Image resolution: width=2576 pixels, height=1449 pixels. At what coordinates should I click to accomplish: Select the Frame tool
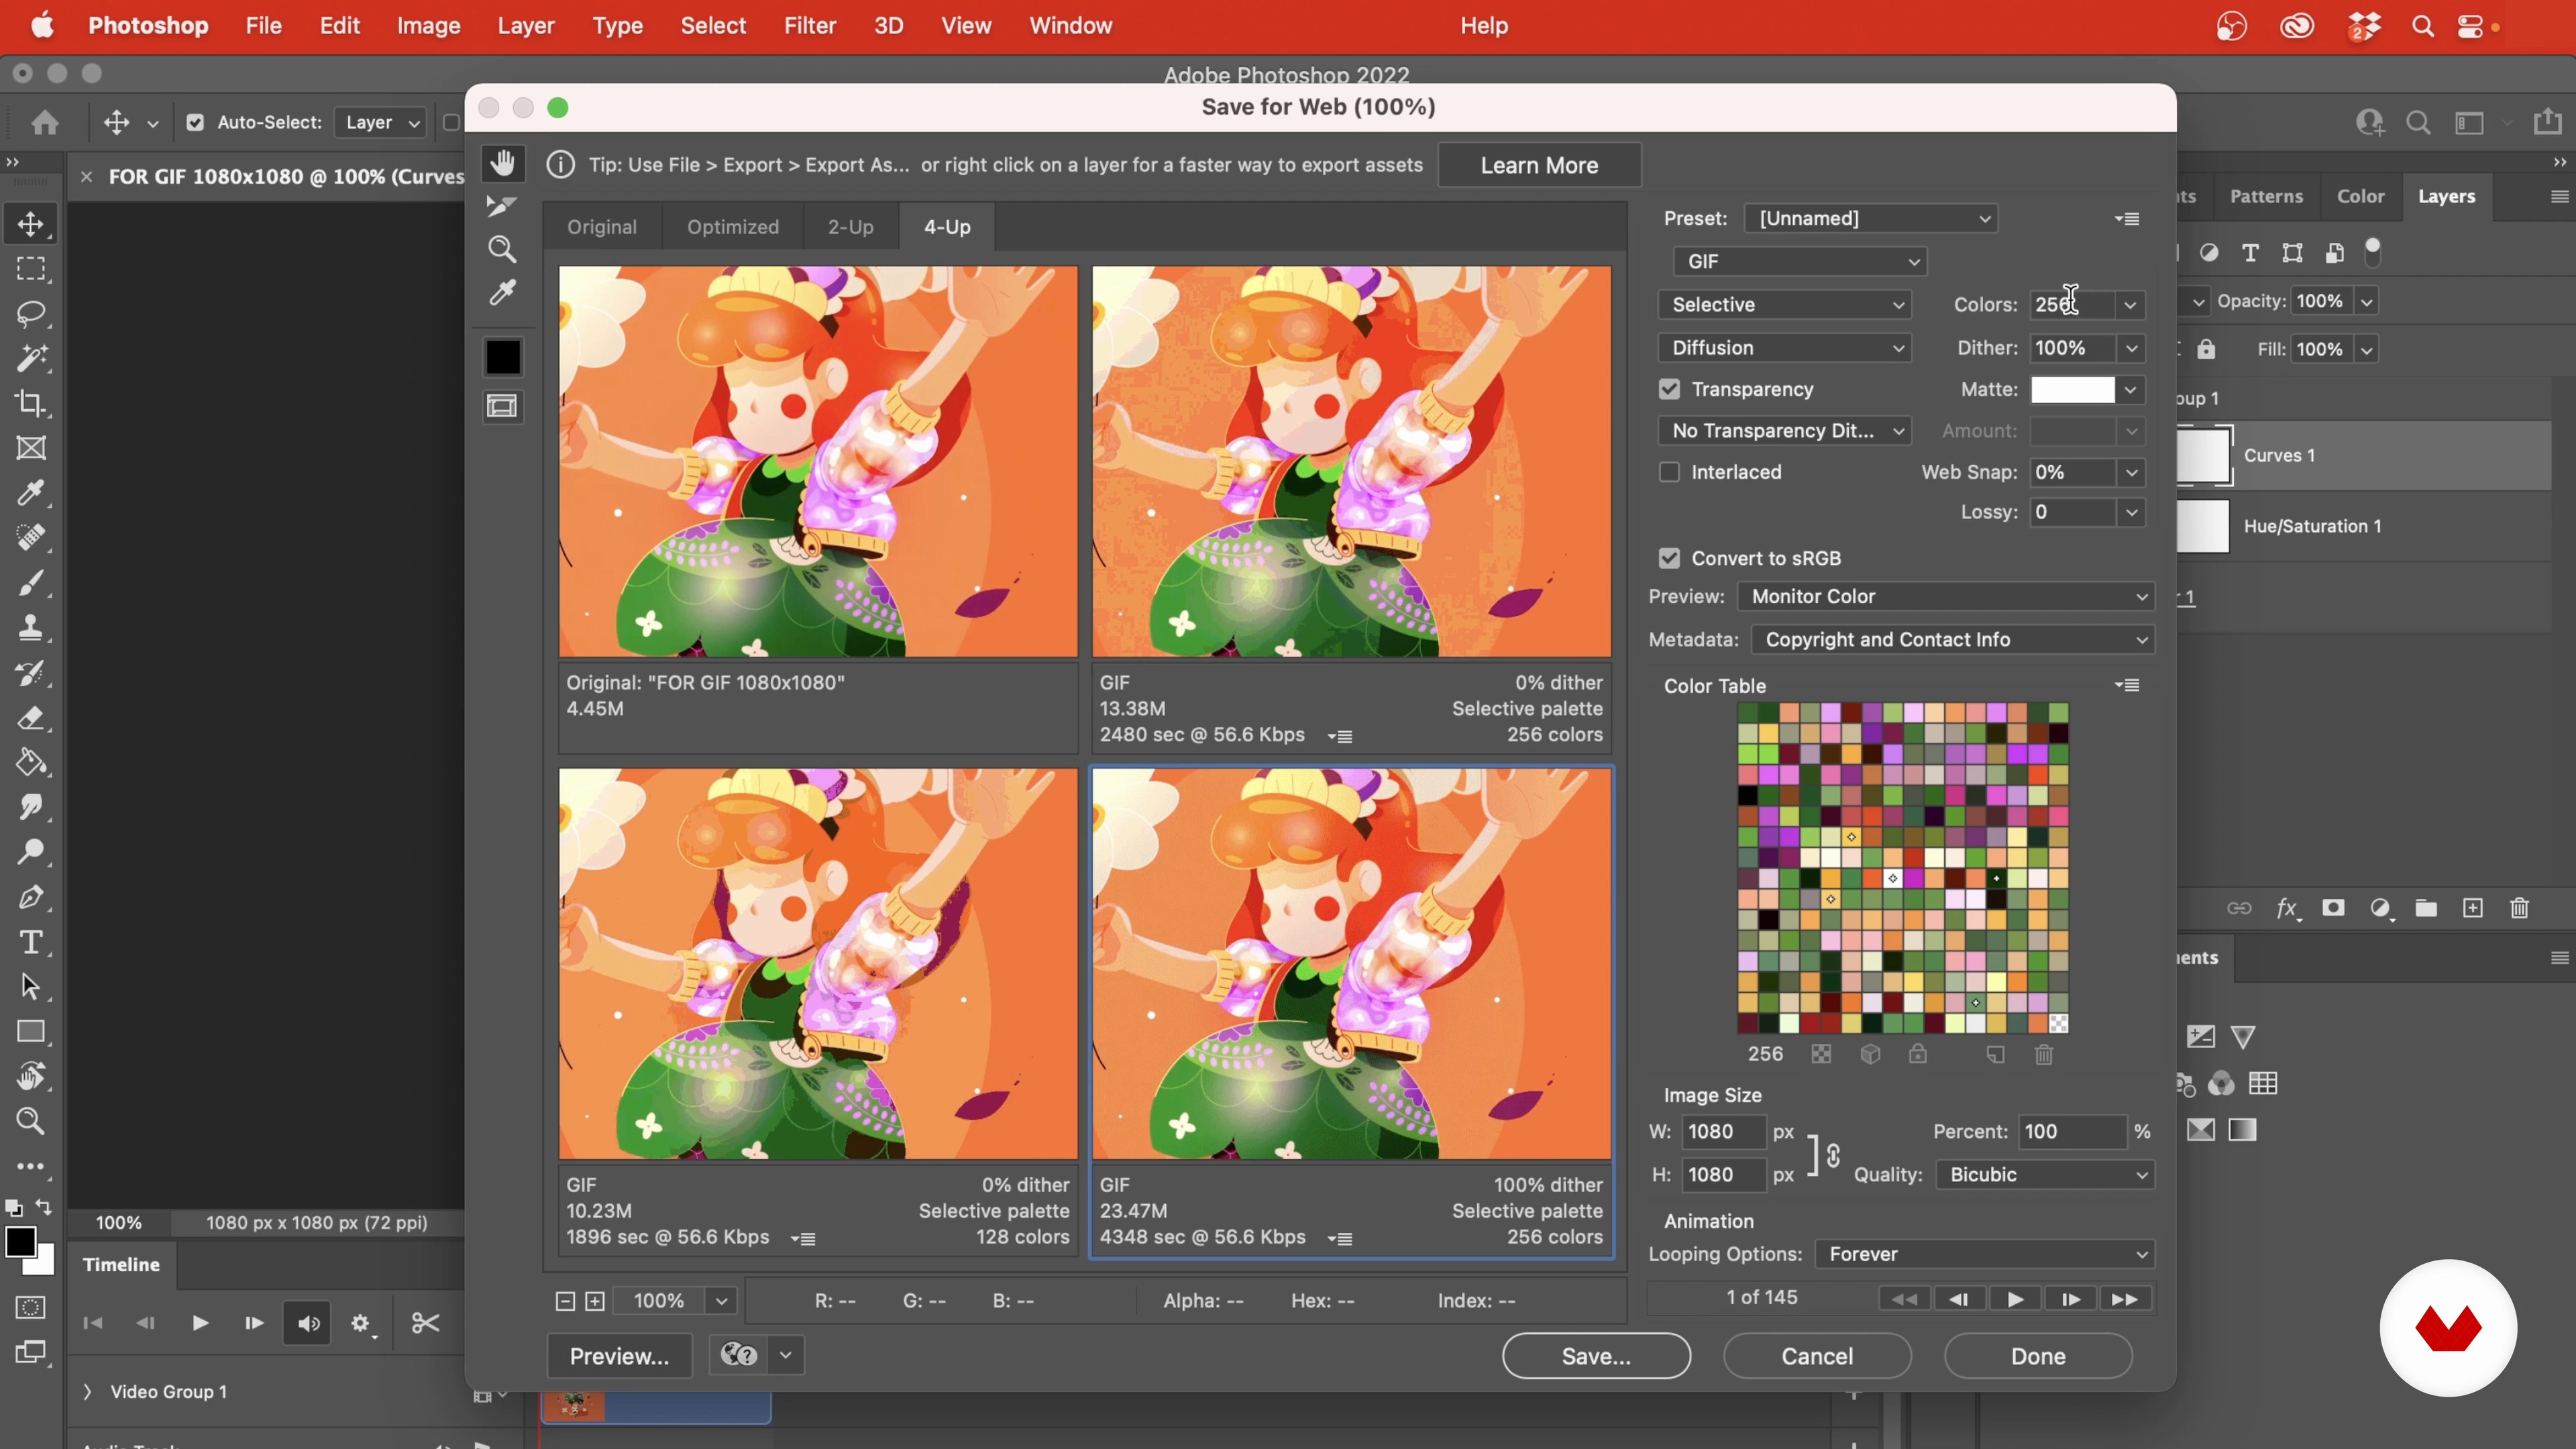31,448
